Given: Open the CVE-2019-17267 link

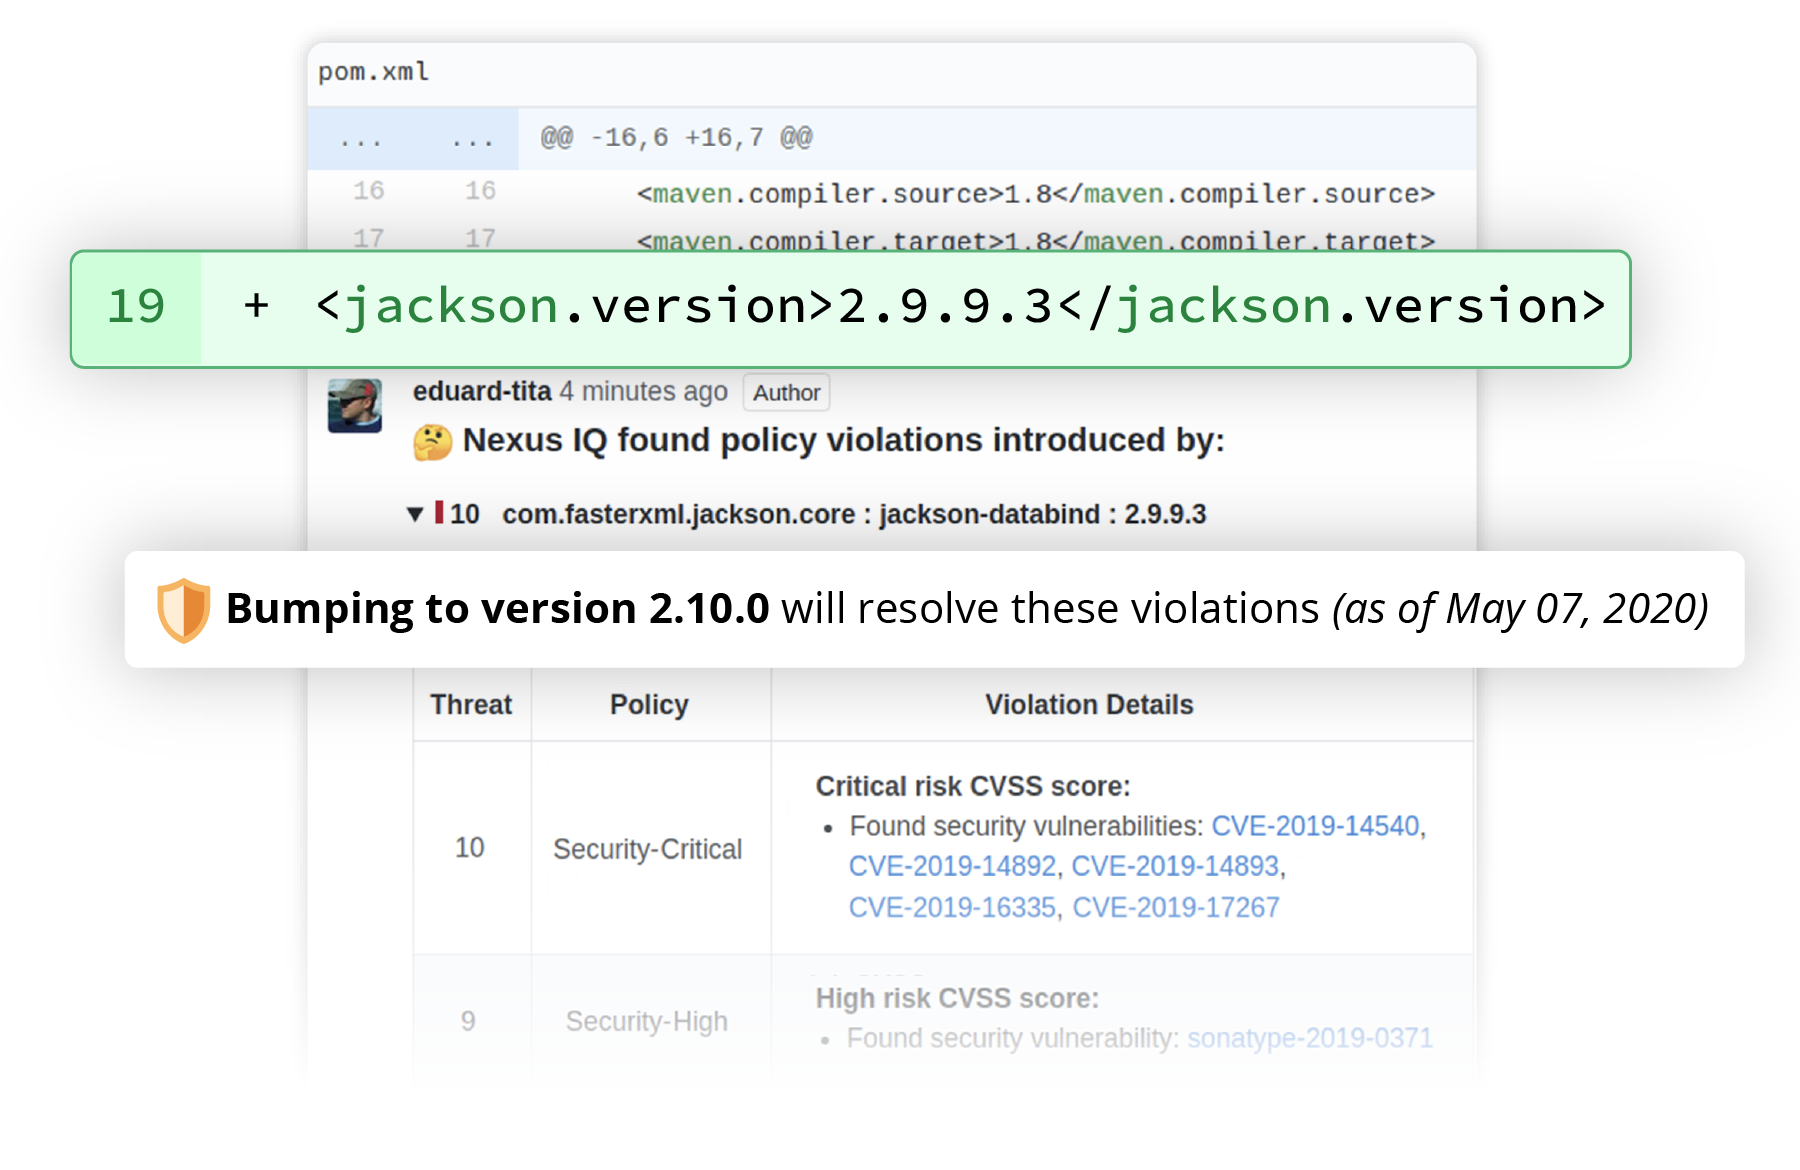Looking at the screenshot, I should (x=1175, y=908).
